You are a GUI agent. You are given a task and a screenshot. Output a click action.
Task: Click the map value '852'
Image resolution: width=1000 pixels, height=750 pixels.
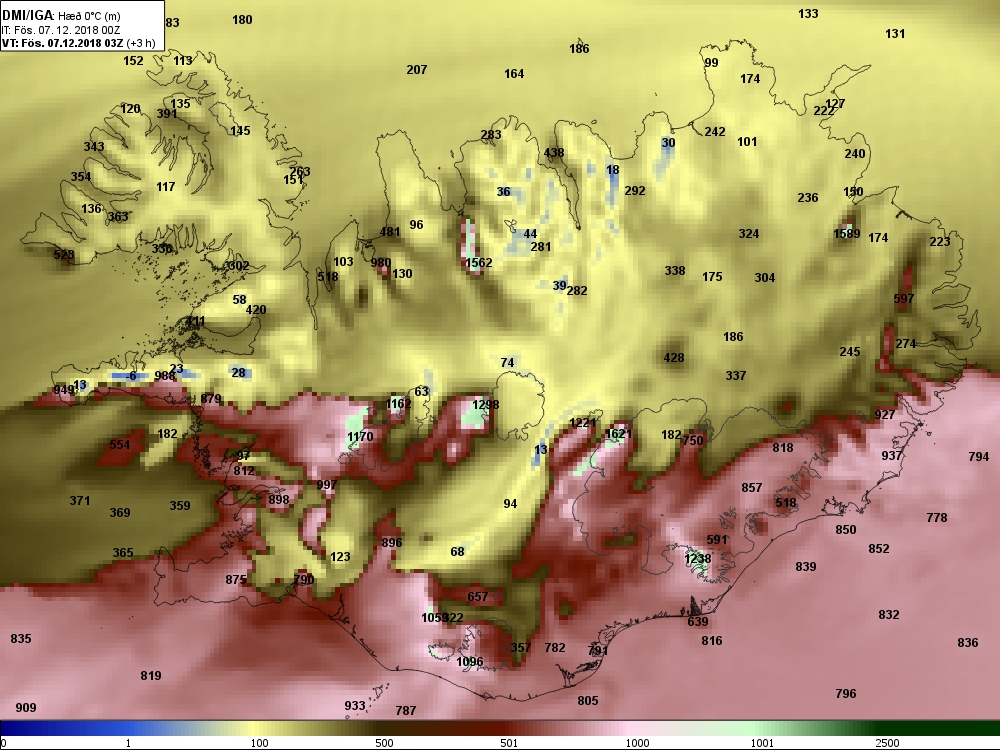click(x=878, y=548)
